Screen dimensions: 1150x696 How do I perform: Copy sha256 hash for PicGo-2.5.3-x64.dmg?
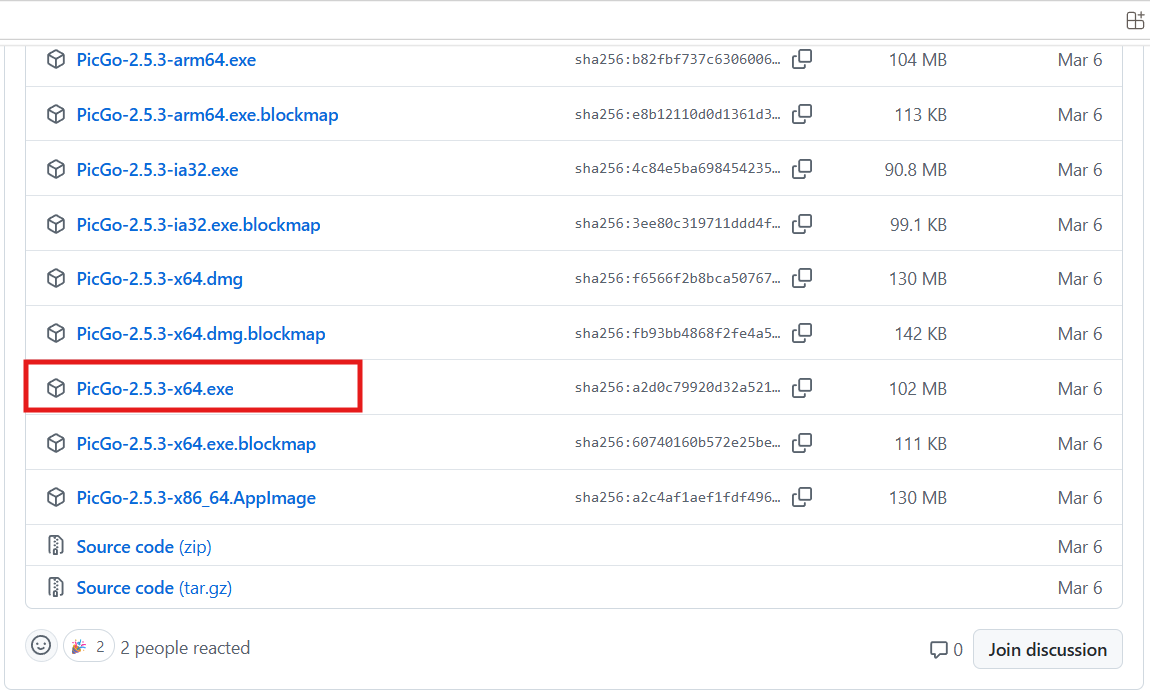point(802,278)
